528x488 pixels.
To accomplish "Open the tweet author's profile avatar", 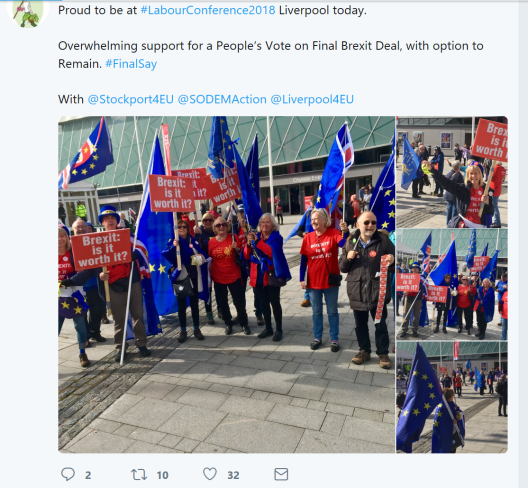I will point(28,13).
